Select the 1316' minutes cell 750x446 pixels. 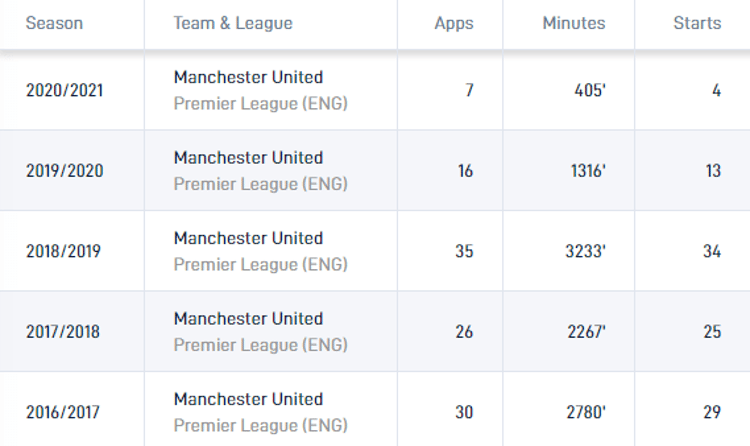pos(587,171)
